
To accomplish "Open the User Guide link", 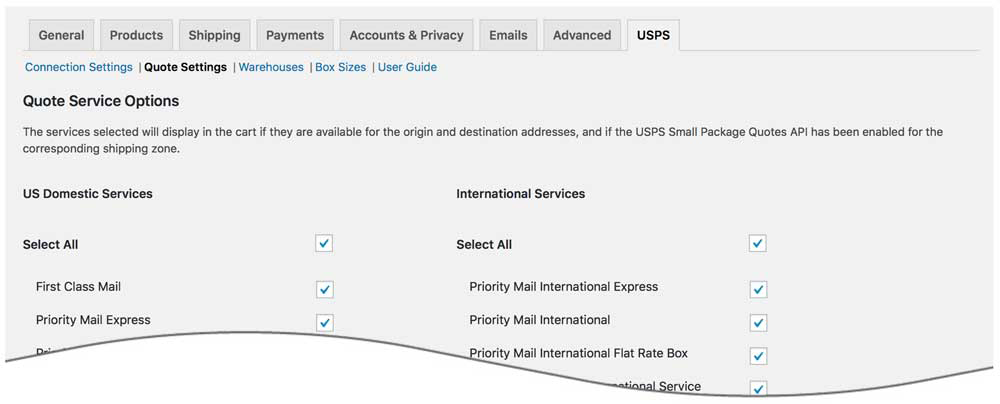I will pyautogui.click(x=407, y=67).
